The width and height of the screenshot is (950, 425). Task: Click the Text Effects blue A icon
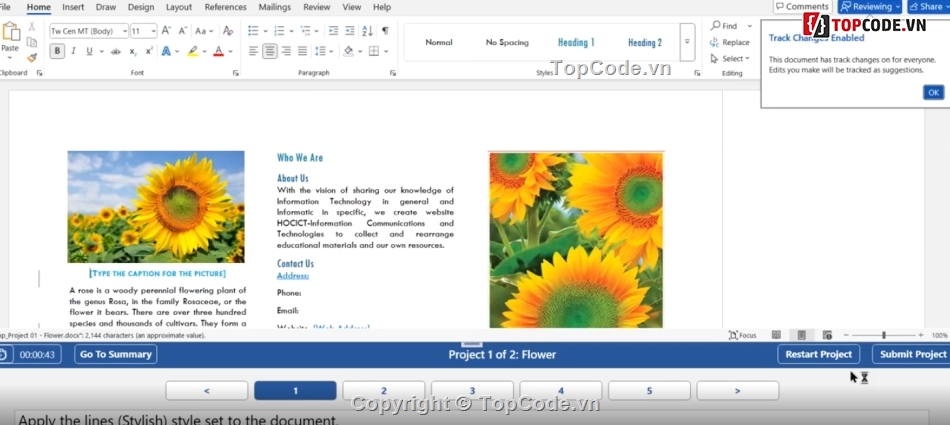click(x=165, y=52)
